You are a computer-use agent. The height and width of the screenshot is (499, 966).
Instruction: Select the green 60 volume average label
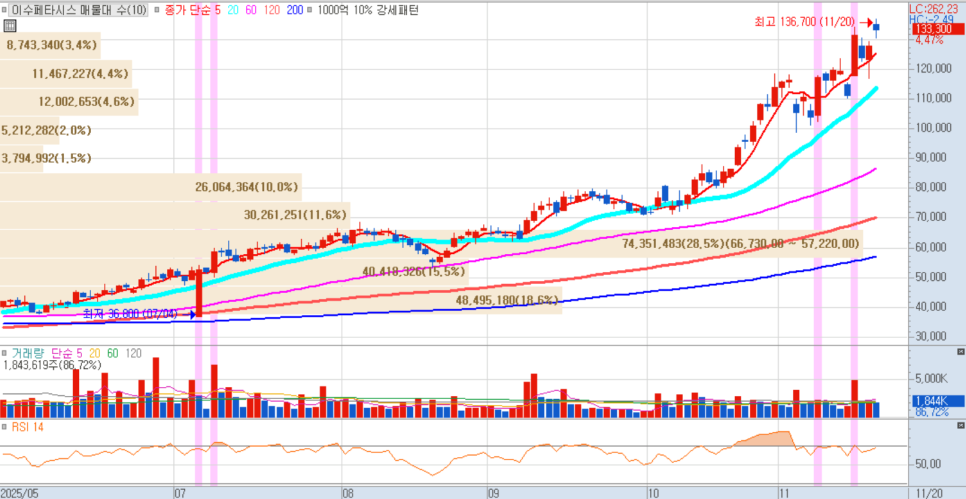point(113,354)
